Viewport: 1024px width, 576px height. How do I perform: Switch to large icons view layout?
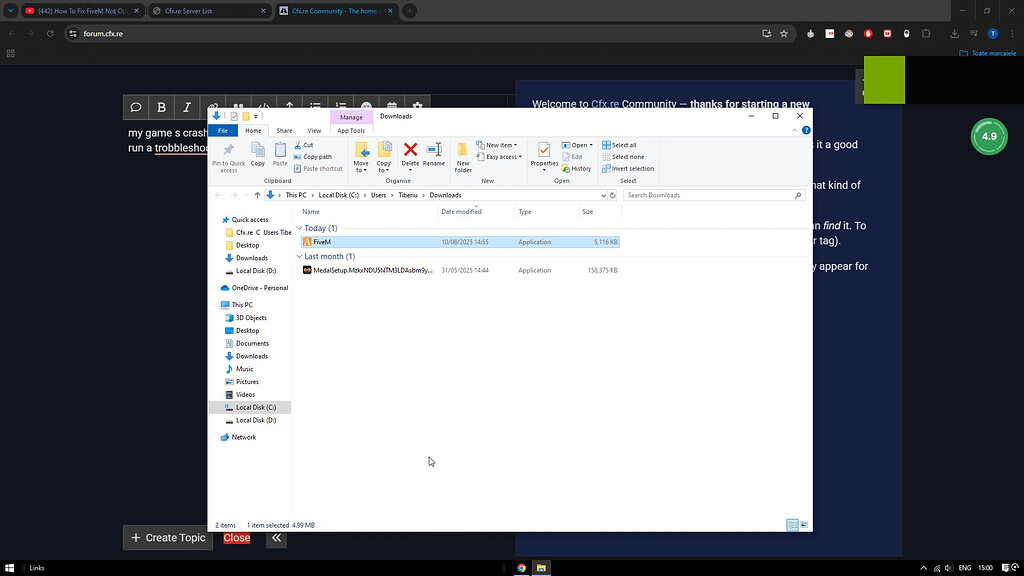tap(804, 525)
